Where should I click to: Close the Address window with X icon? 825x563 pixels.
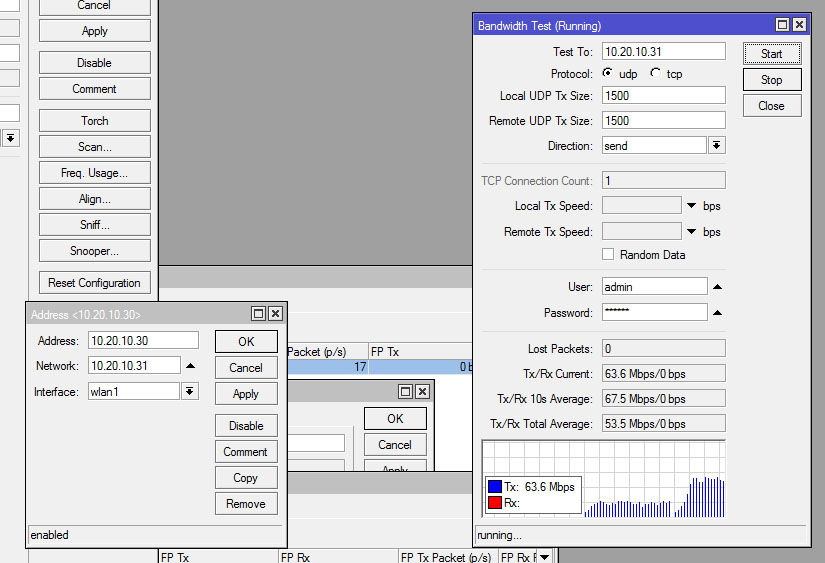coord(275,314)
